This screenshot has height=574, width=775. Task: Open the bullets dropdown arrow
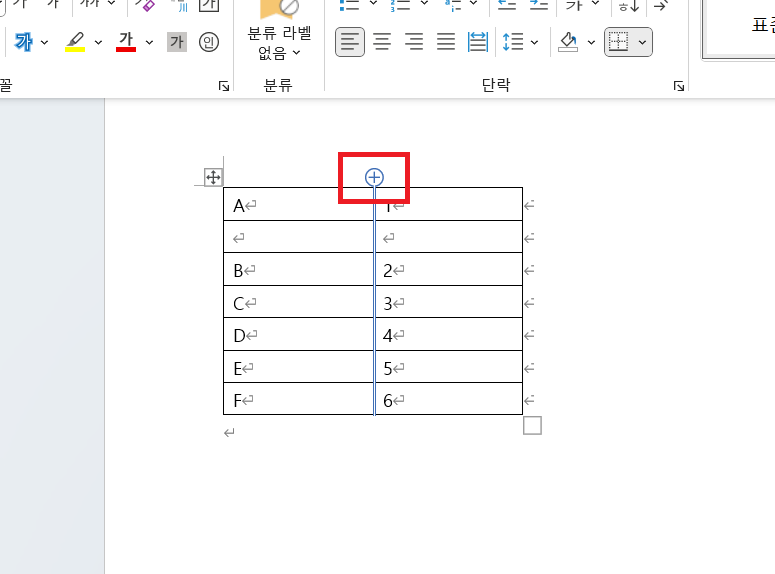(374, 4)
